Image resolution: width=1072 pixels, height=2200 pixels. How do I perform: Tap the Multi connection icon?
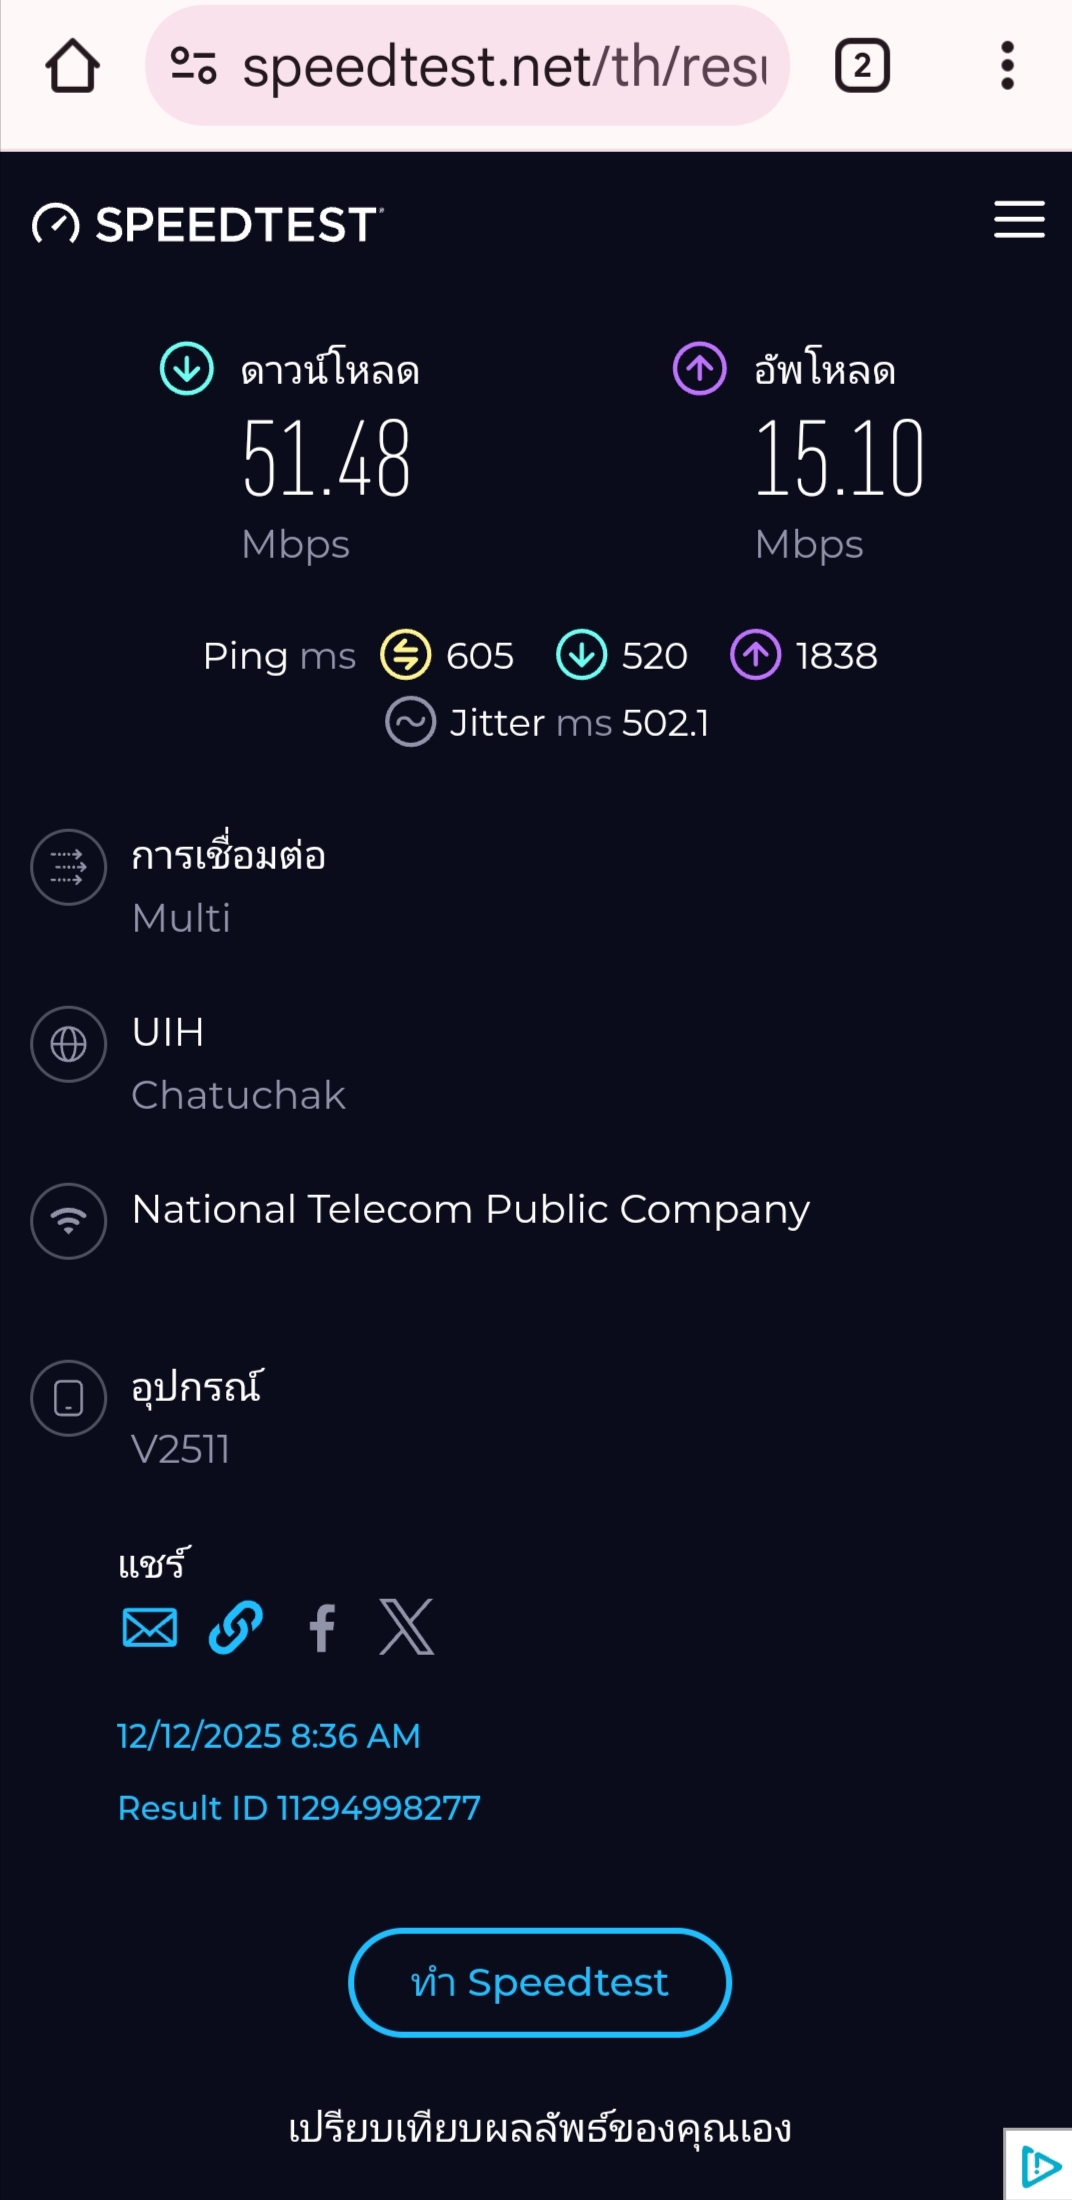point(69,867)
